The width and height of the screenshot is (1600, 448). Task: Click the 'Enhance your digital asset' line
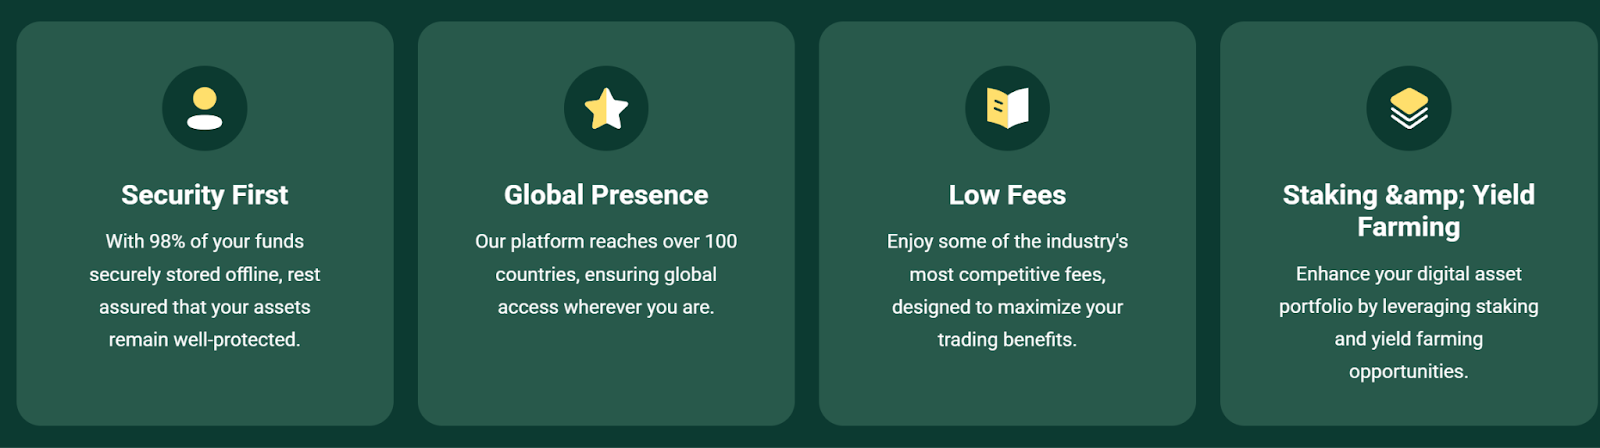click(1408, 274)
